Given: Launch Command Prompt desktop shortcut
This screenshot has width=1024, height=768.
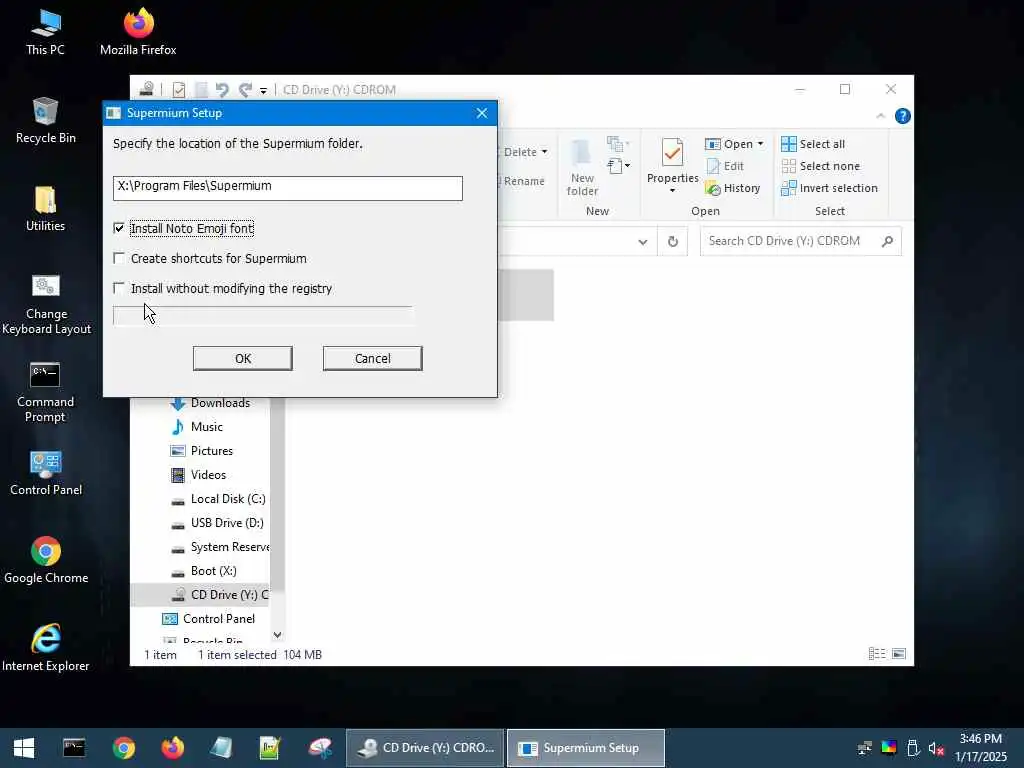Looking at the screenshot, I should (45, 392).
